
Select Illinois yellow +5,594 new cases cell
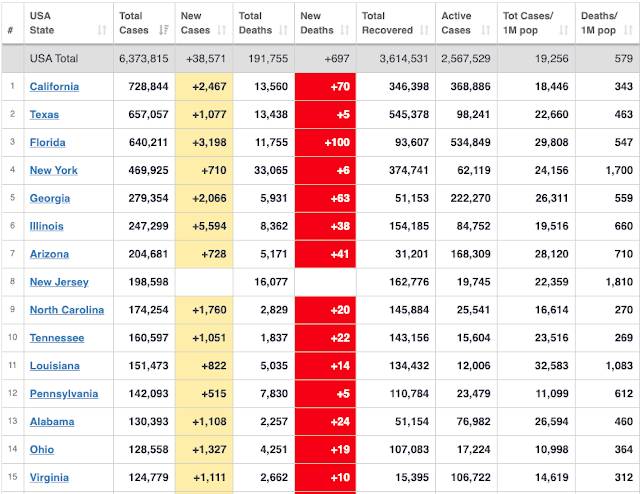pyautogui.click(x=204, y=226)
